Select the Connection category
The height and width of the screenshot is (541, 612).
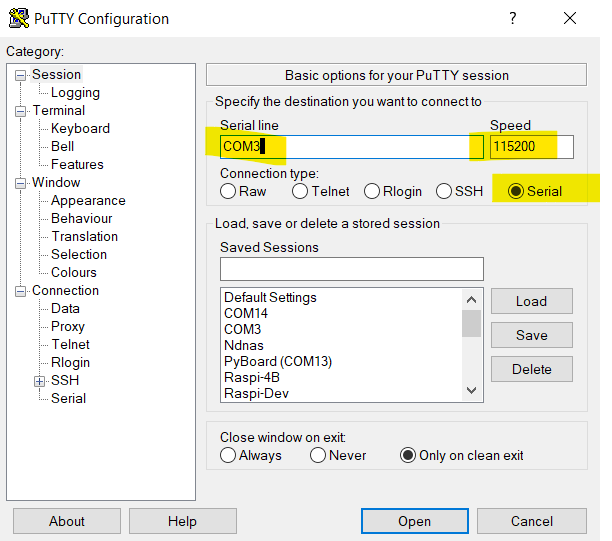(x=66, y=290)
